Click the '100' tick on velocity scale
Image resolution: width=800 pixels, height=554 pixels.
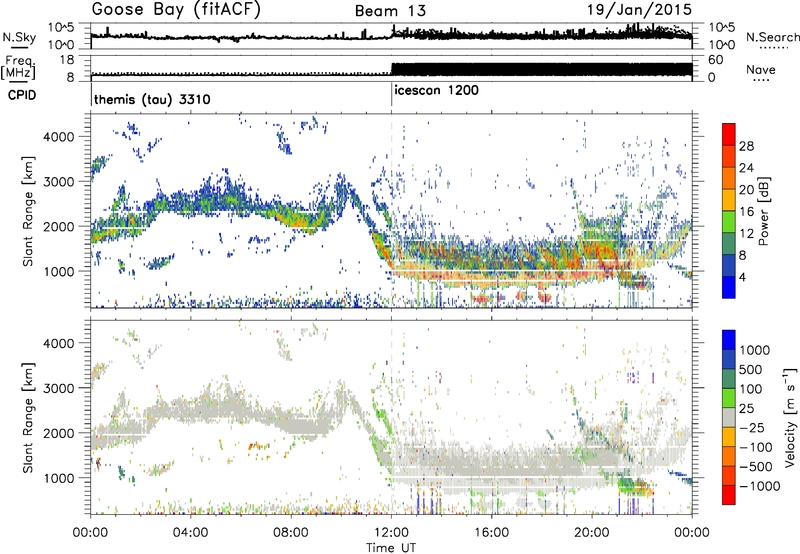pyautogui.click(x=751, y=389)
